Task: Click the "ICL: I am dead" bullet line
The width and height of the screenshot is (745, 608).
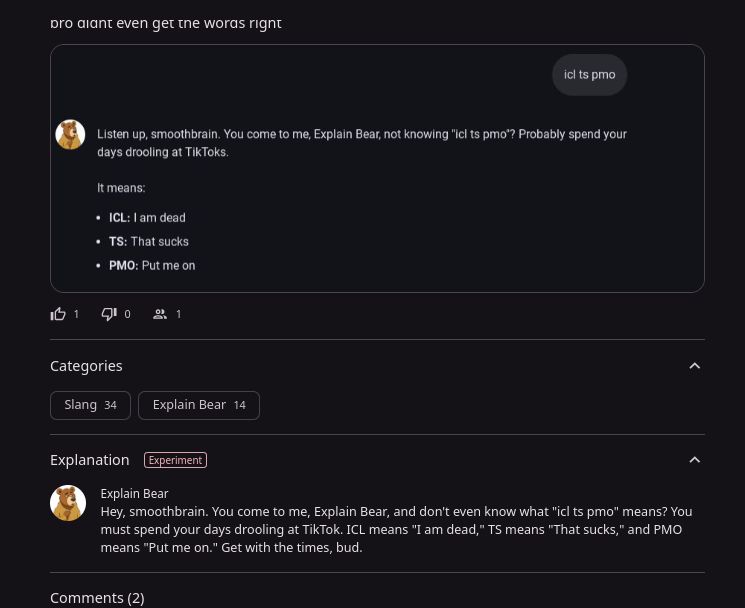Action: (147, 217)
